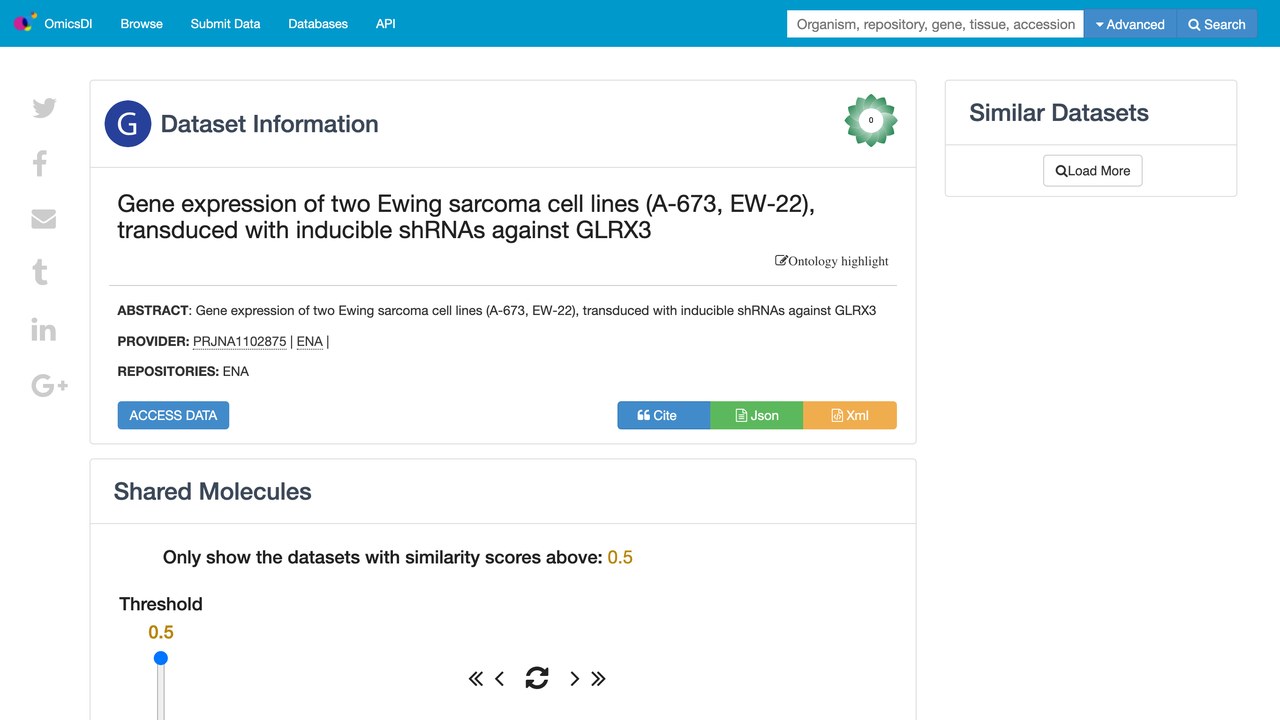
Task: Click the 'REPOSITORIES: ENA' text
Action: (183, 371)
